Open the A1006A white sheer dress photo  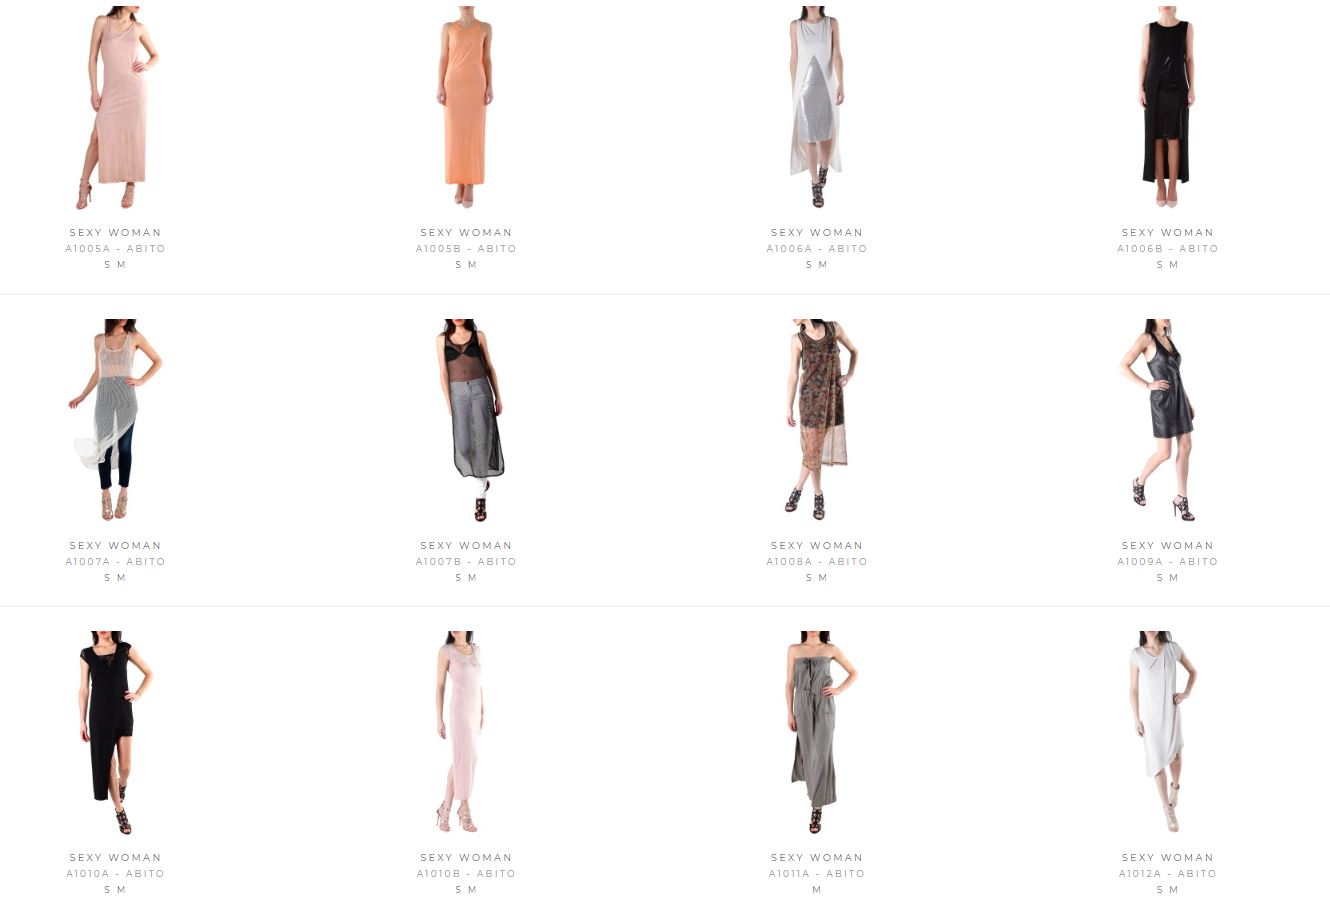pyautogui.click(x=817, y=108)
